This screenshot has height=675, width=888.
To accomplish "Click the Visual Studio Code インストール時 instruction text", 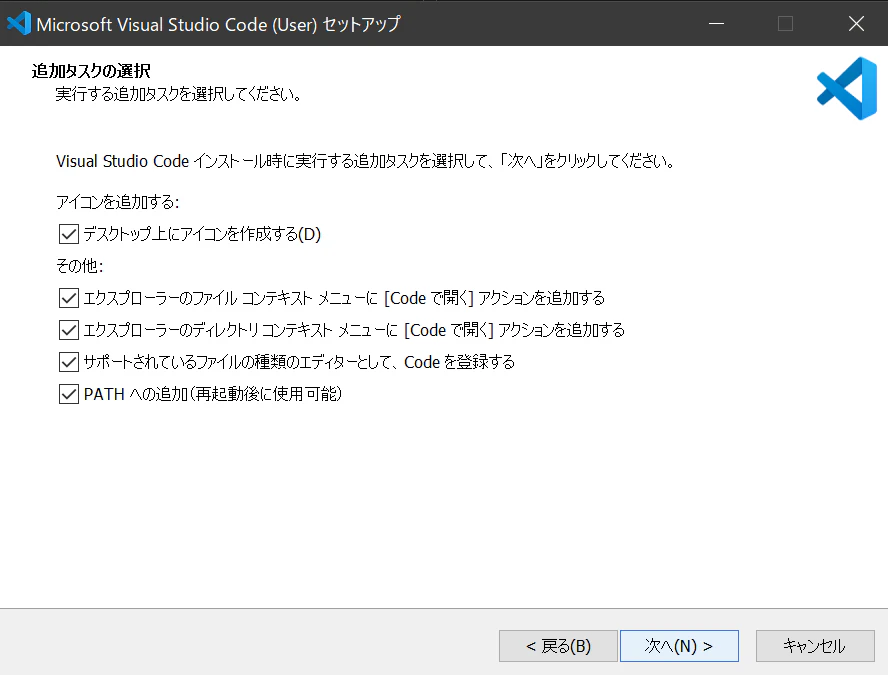I will tap(365, 161).
